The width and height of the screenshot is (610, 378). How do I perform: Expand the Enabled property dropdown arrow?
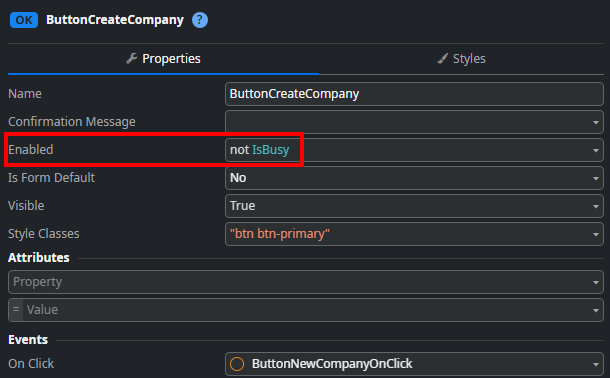tap(596, 150)
